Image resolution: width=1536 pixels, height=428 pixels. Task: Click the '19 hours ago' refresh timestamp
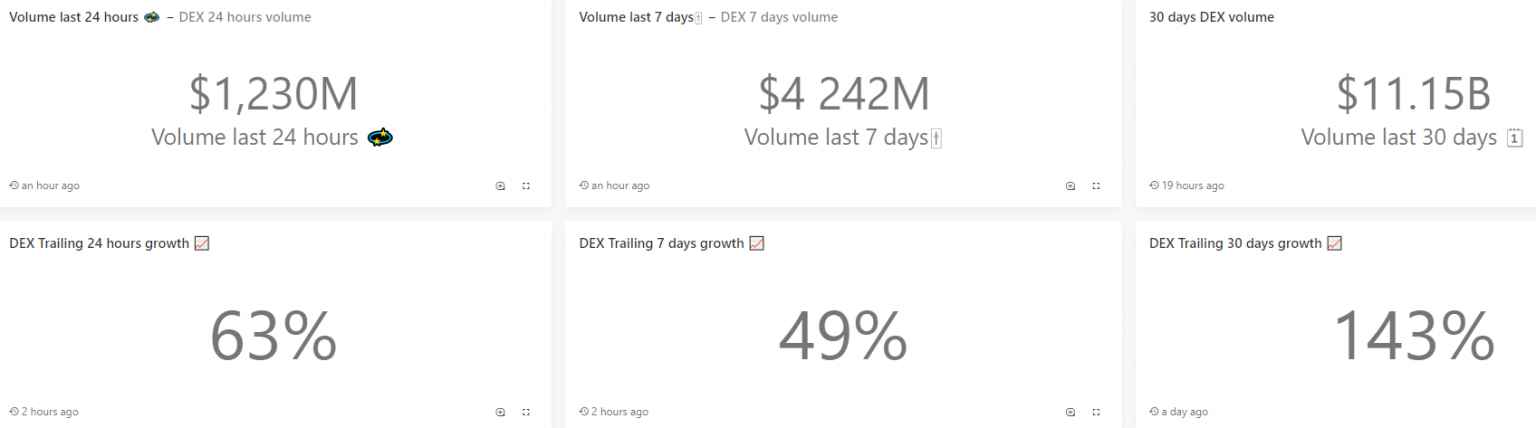tap(1192, 186)
